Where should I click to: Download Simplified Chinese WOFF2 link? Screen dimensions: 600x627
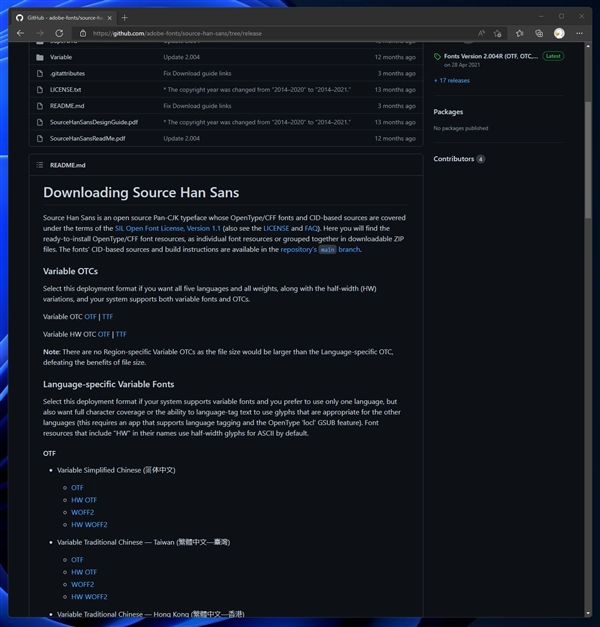tap(82, 513)
